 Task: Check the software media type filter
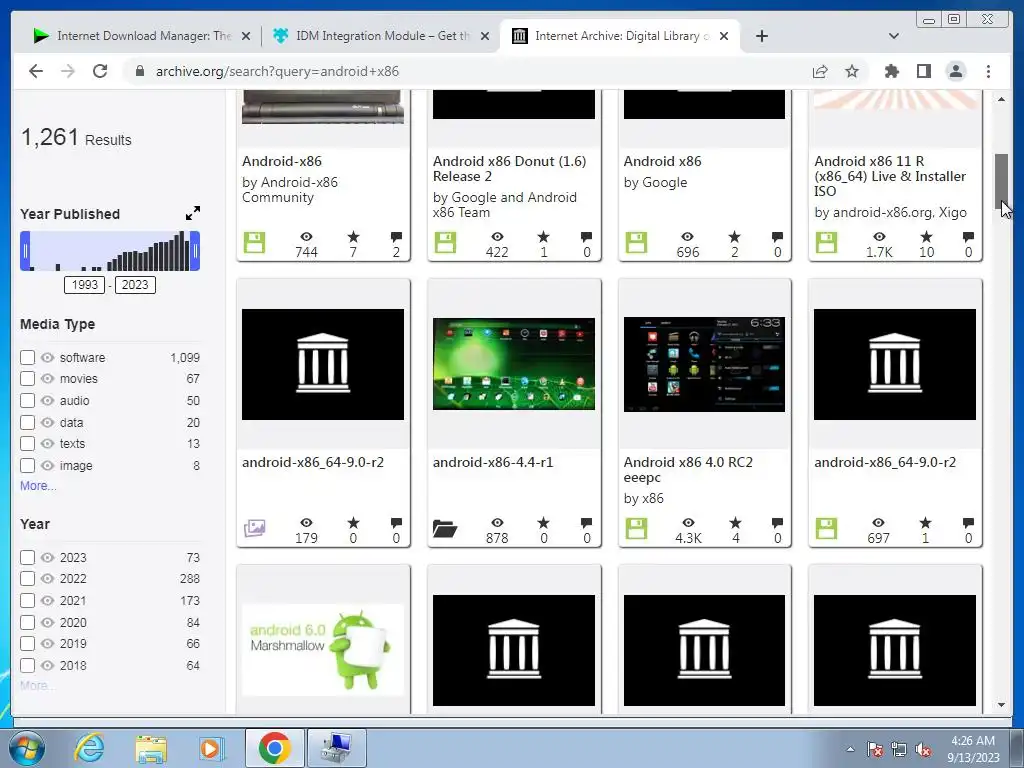tap(27, 357)
